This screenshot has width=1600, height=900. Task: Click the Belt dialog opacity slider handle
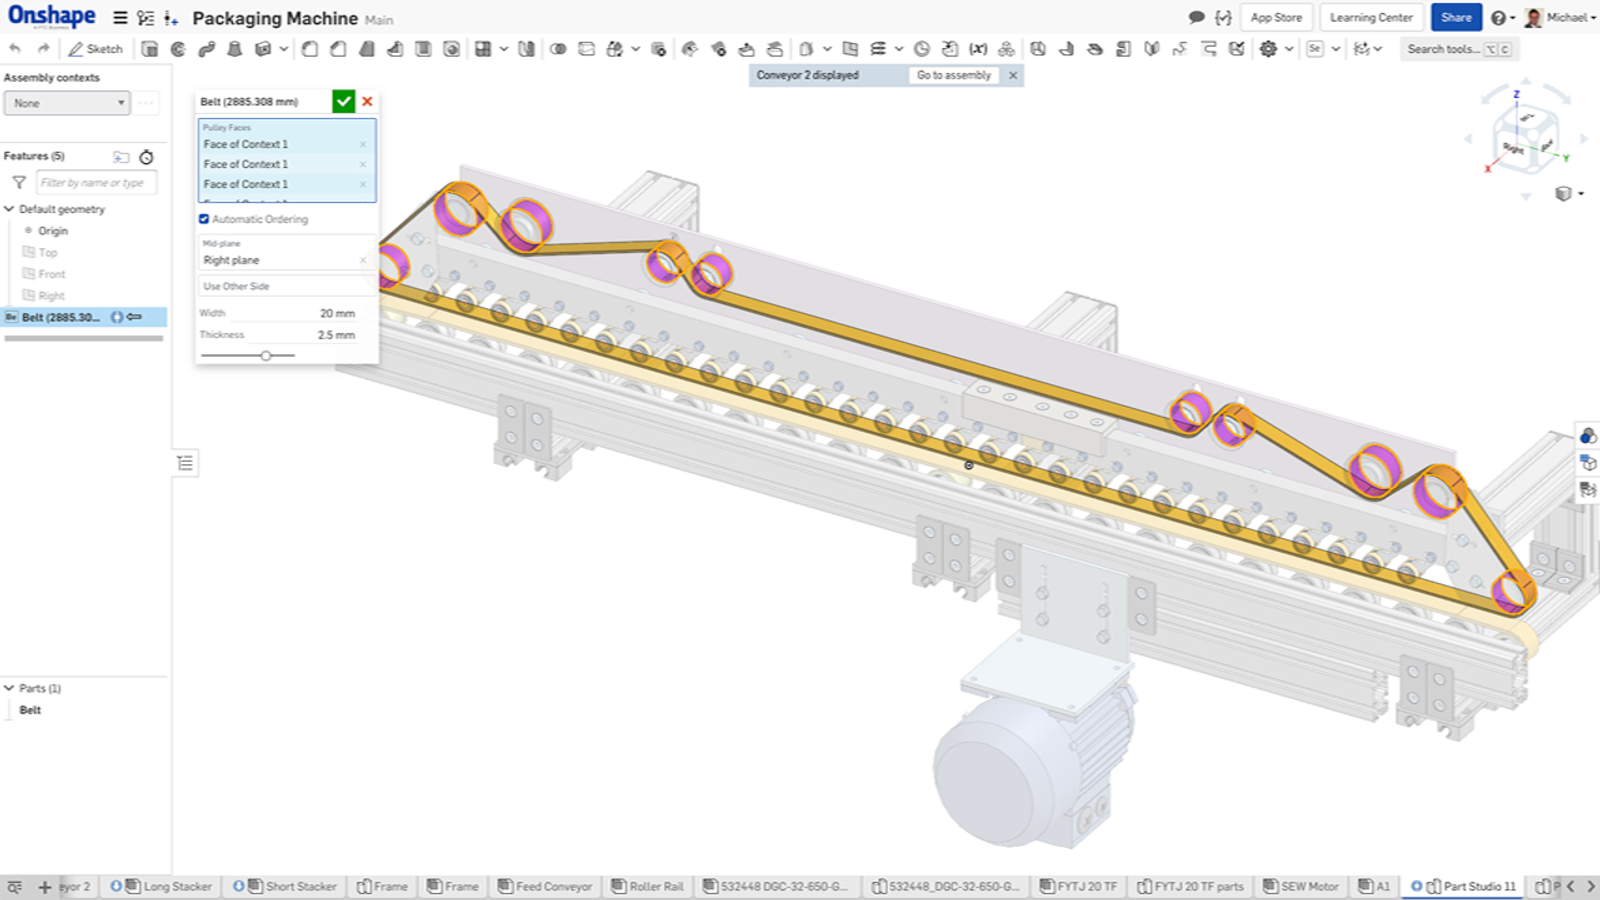266,355
